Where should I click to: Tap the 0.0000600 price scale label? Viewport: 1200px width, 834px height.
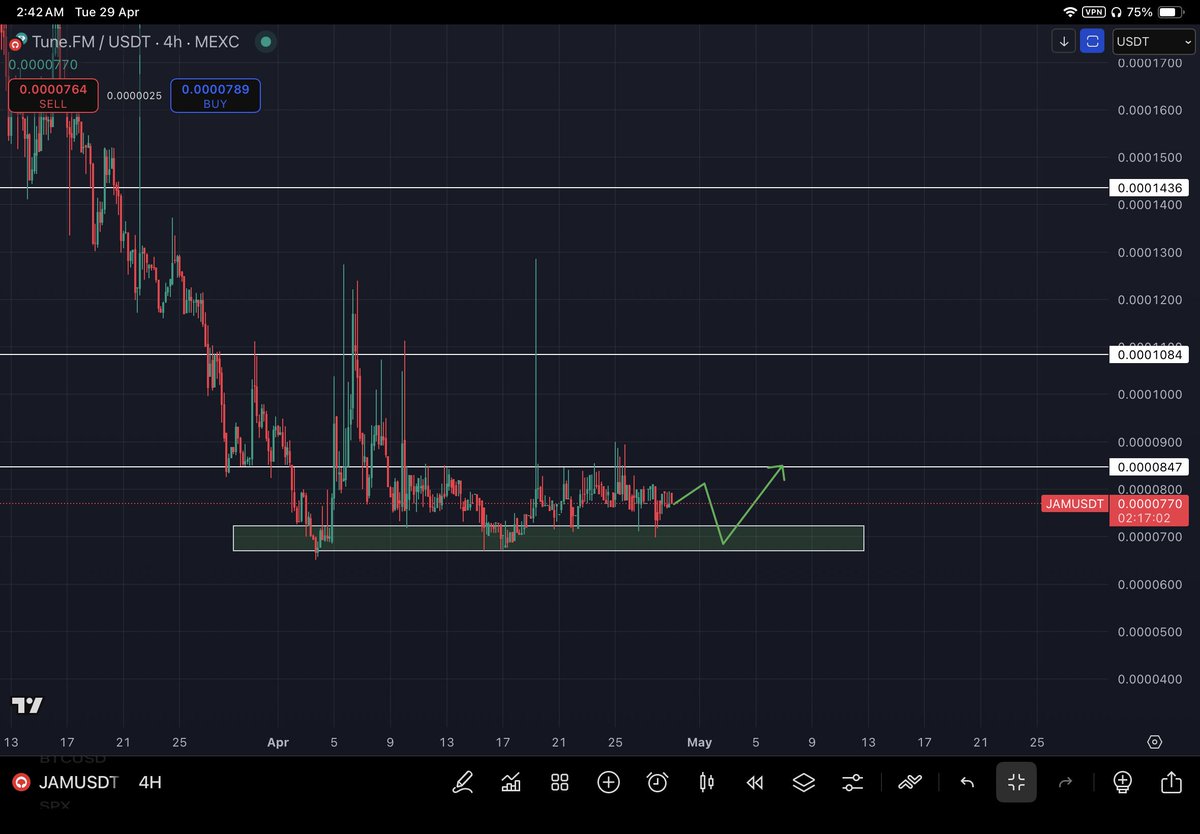(1149, 584)
